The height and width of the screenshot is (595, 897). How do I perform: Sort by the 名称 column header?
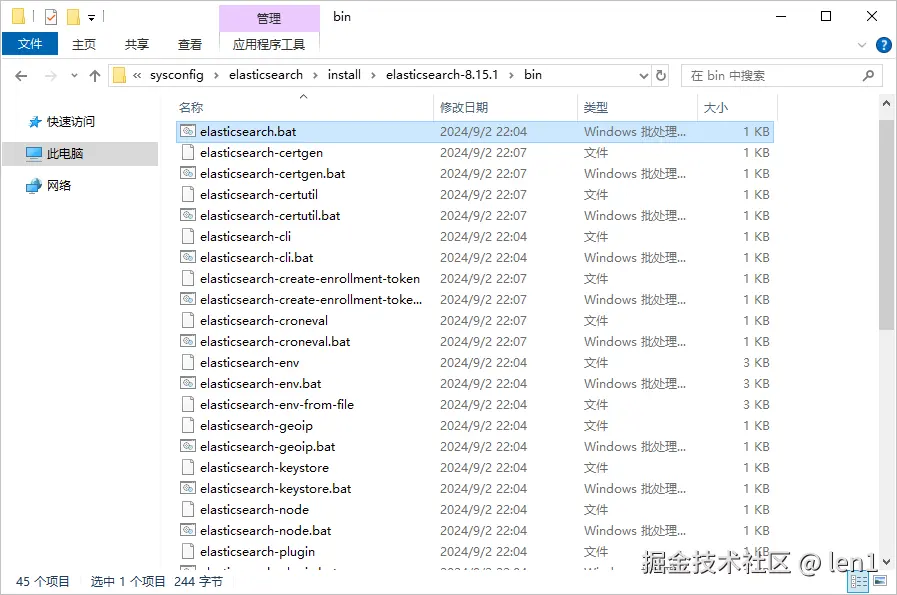(x=191, y=108)
